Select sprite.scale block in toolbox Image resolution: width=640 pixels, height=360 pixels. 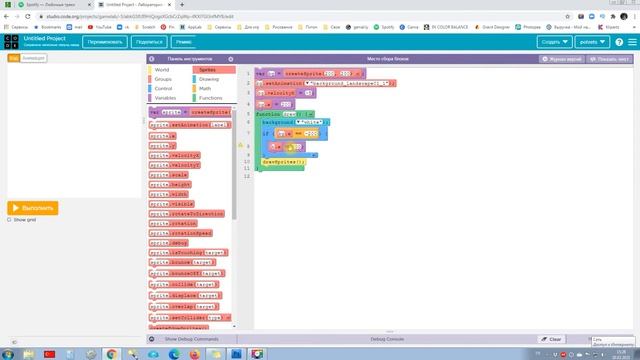click(169, 175)
